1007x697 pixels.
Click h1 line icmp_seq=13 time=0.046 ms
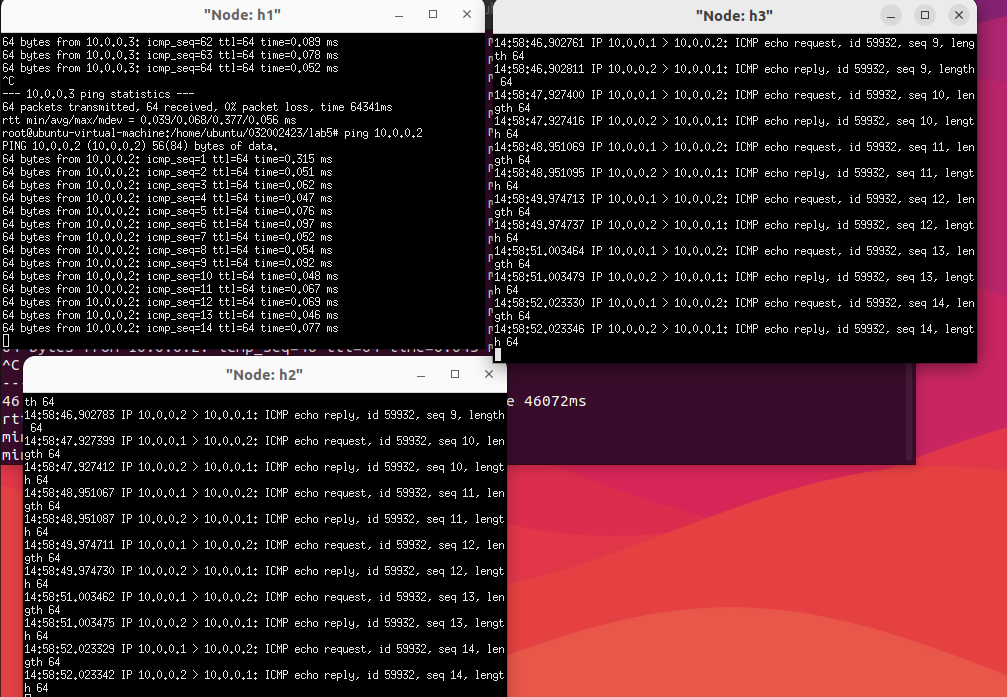(170, 315)
